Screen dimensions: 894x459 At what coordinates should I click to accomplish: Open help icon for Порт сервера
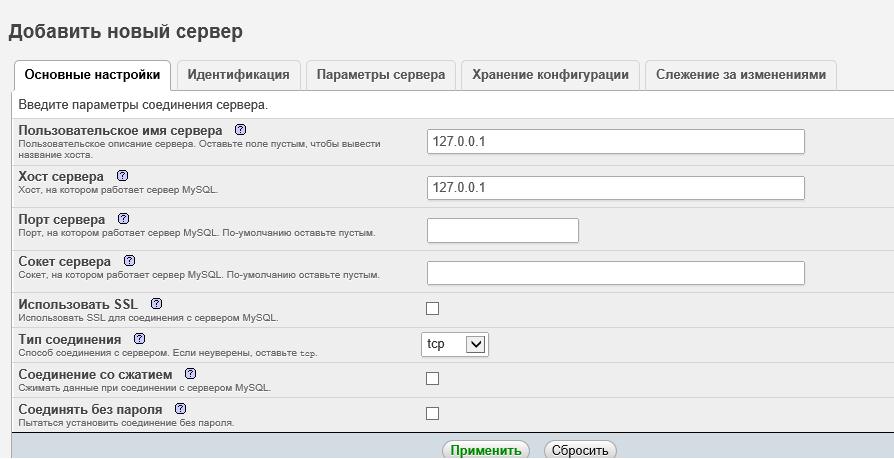[124, 219]
